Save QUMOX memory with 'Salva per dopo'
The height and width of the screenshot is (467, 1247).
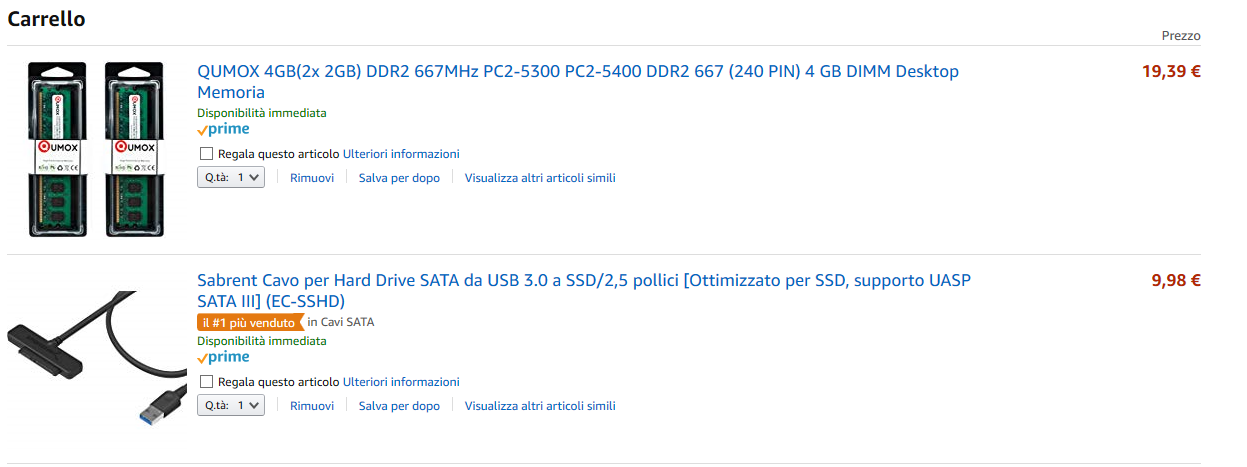pos(399,178)
